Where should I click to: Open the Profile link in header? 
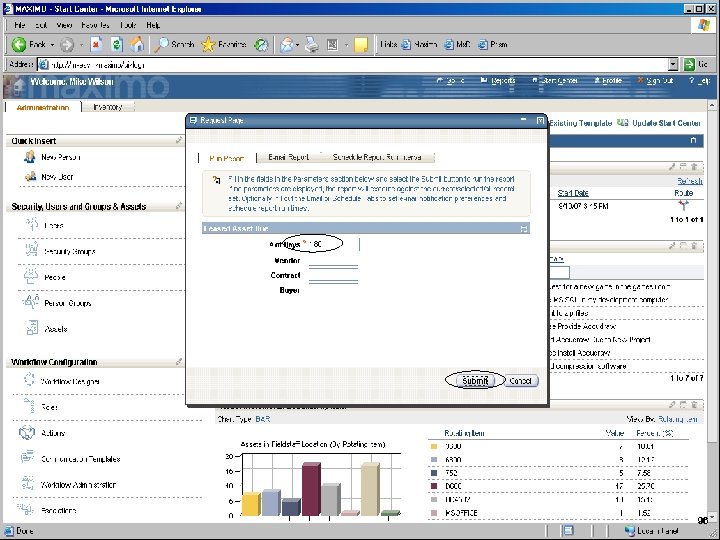coord(608,81)
